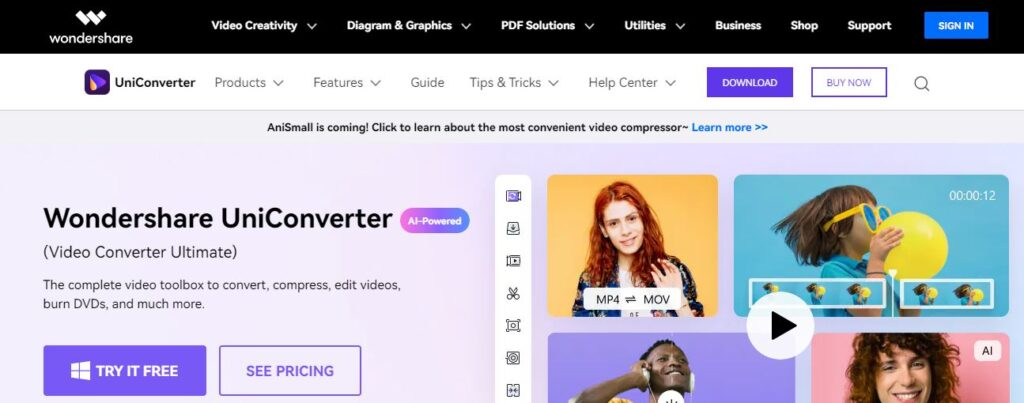1024x403 pixels.
Task: Play the demo video
Action: 780,325
